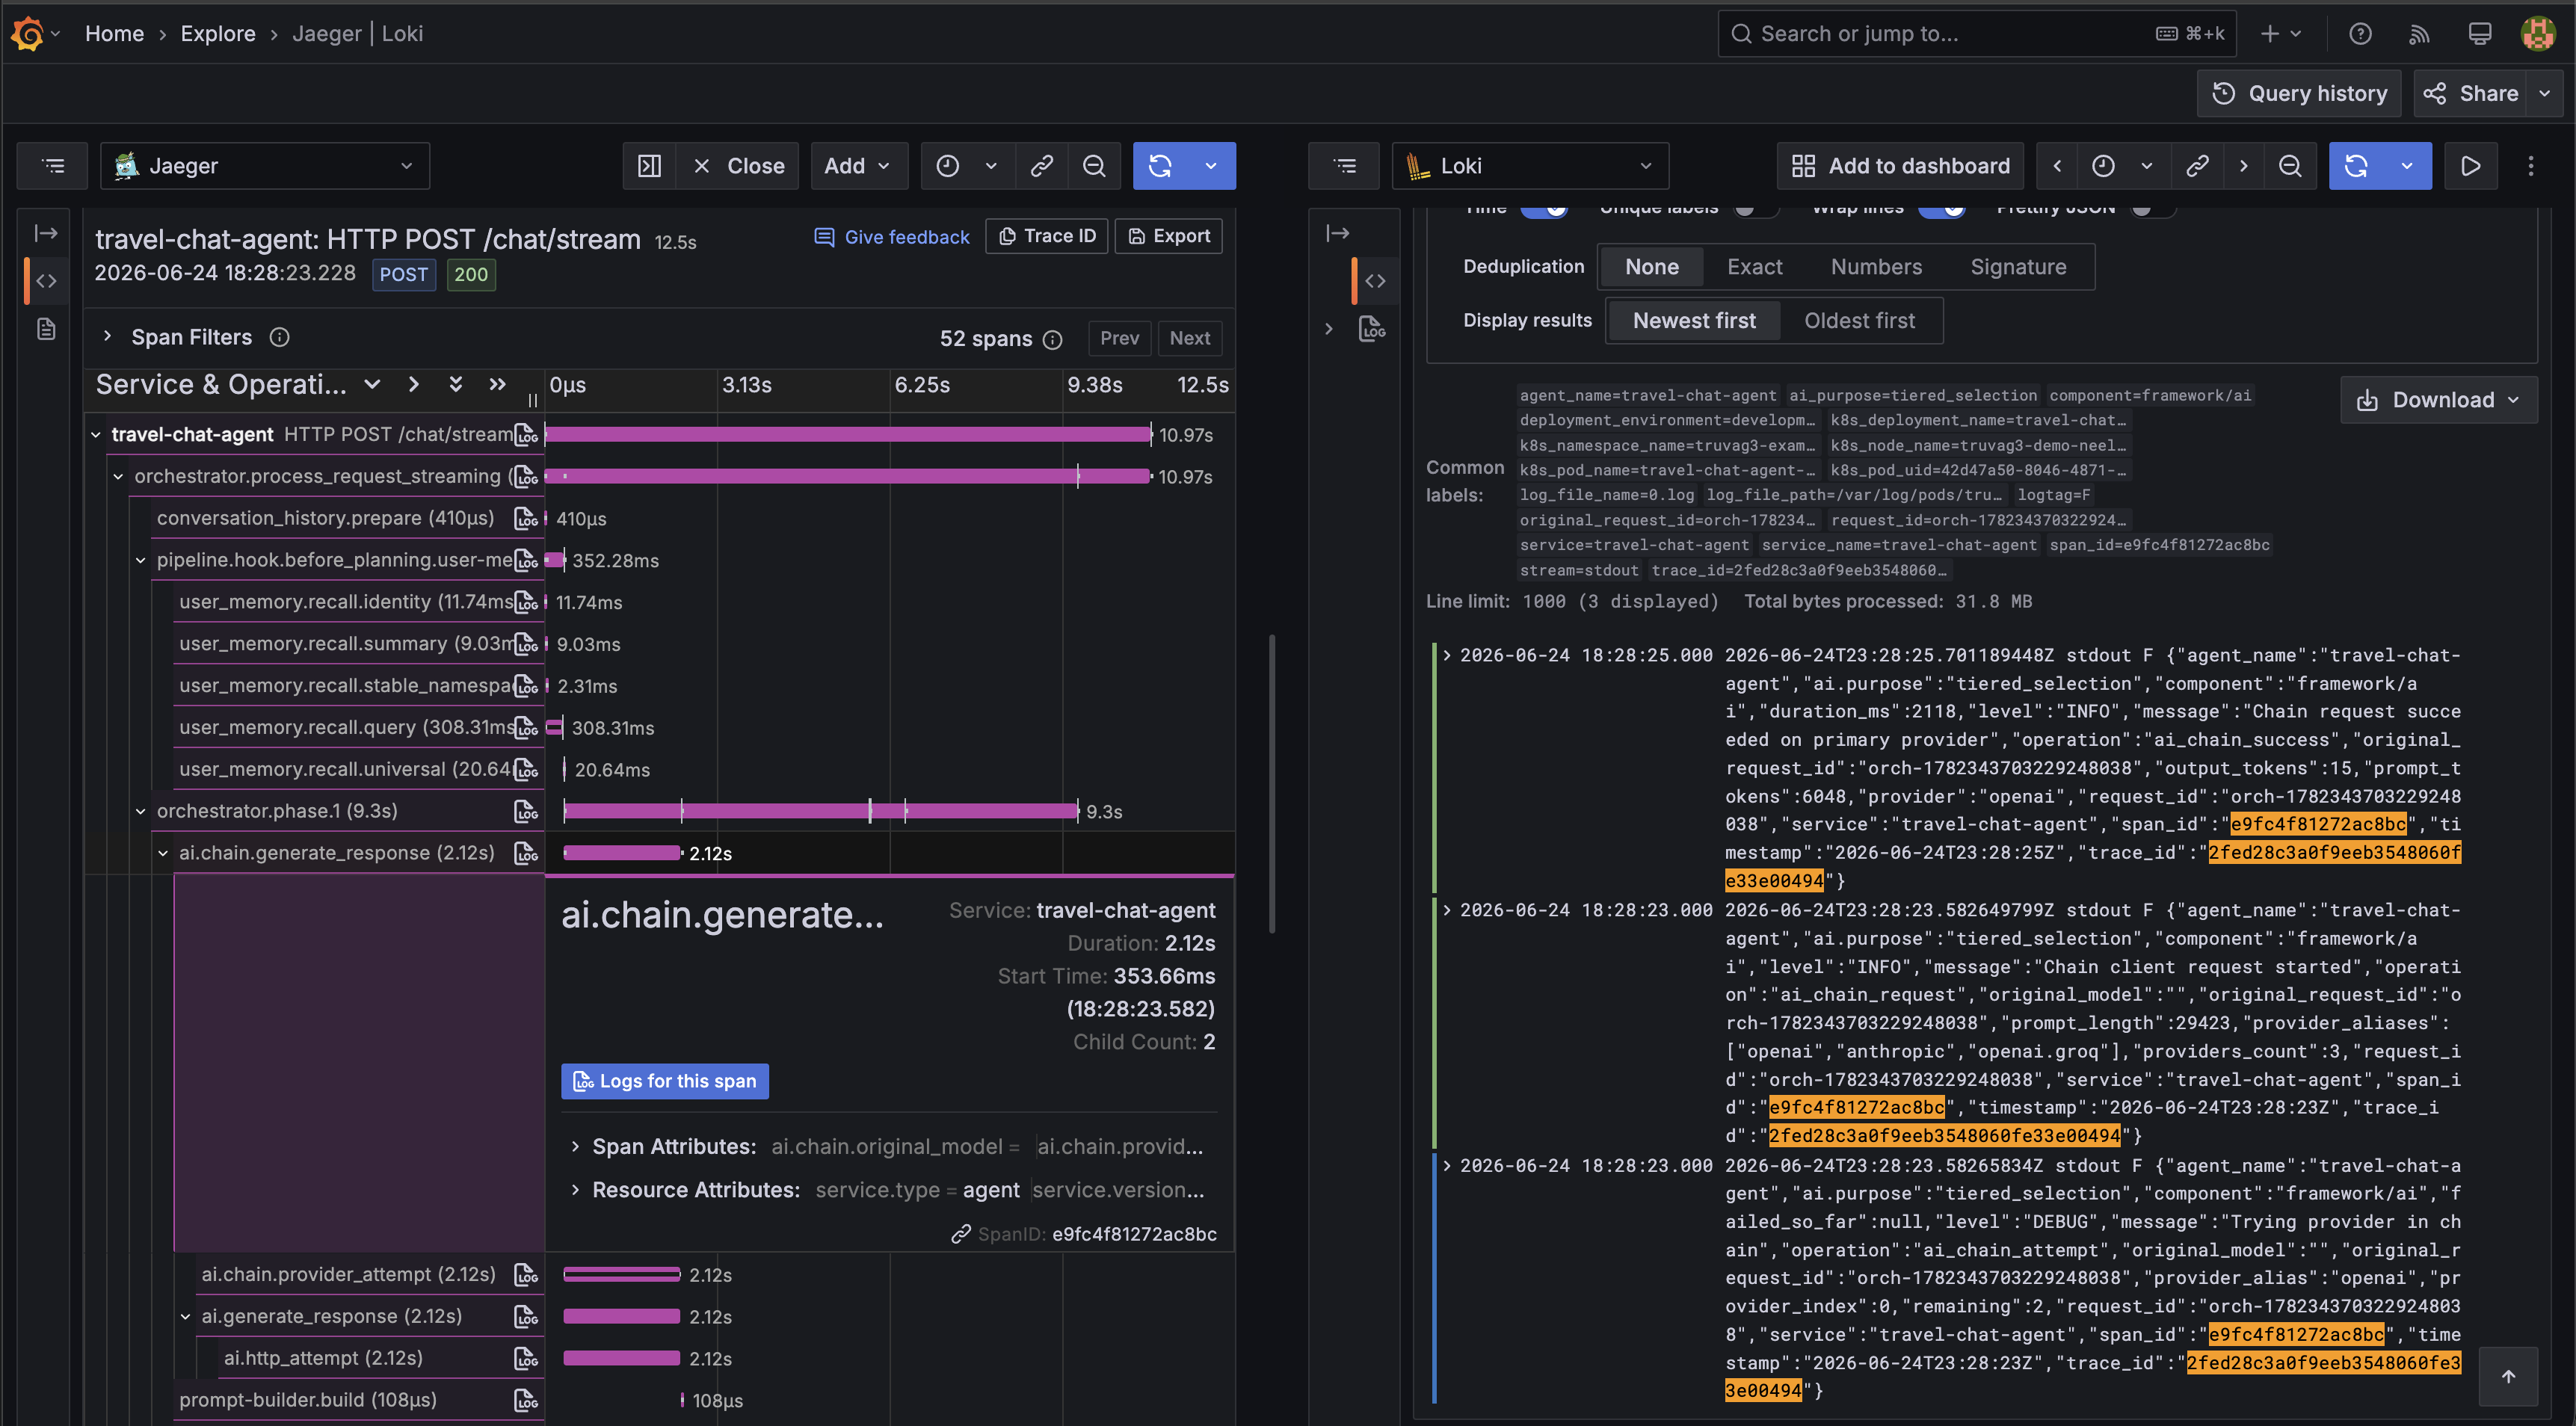Image resolution: width=2576 pixels, height=1426 pixels.
Task: Copy the Jaeger pane shortened link
Action: (1042, 166)
